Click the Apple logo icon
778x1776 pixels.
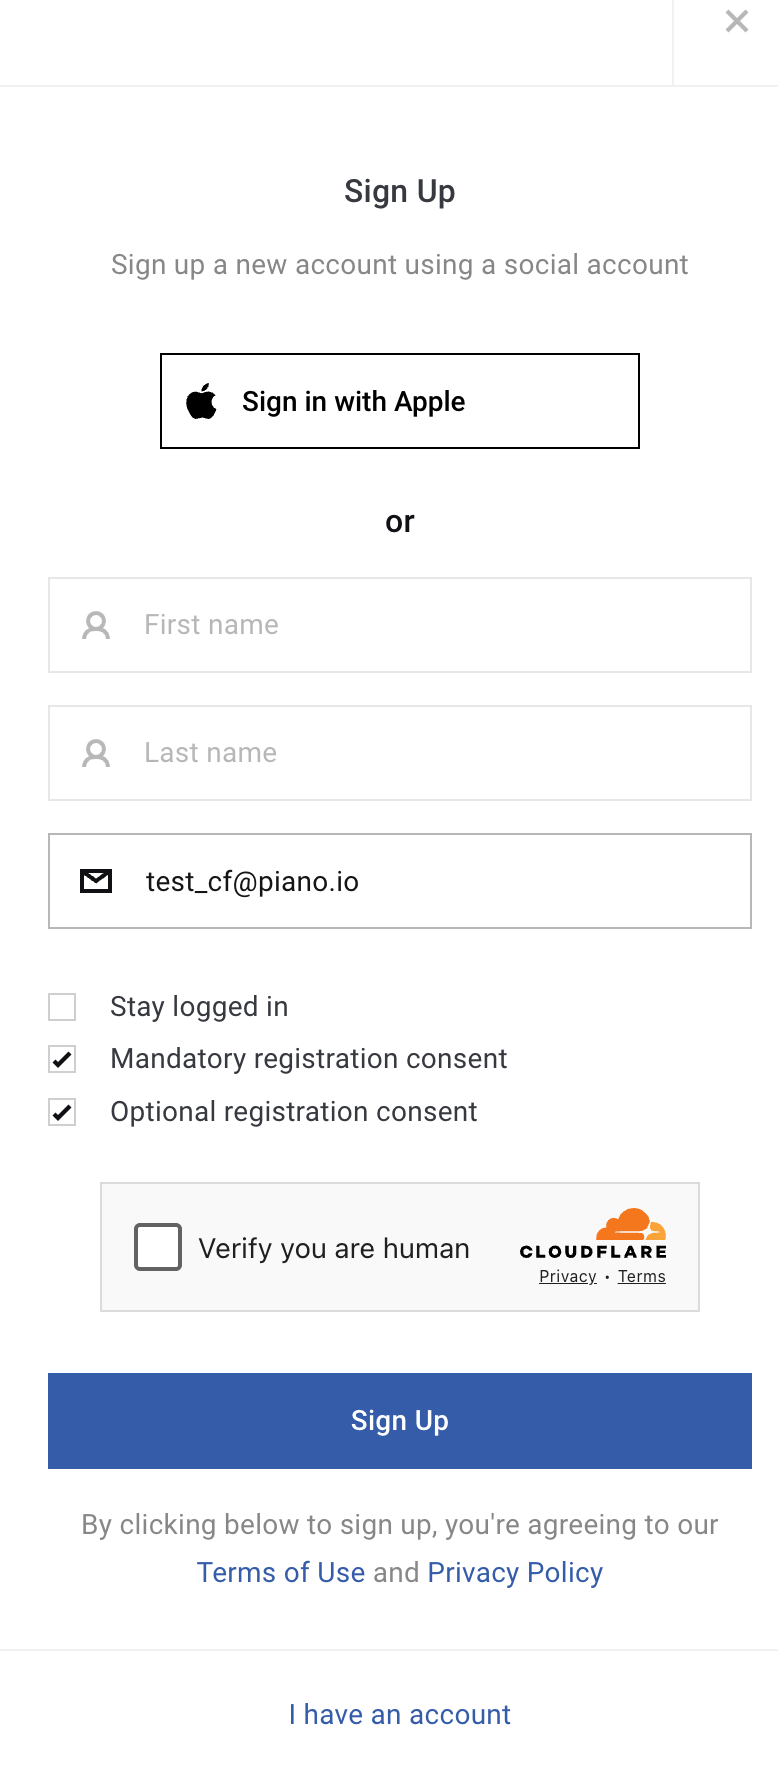click(201, 401)
